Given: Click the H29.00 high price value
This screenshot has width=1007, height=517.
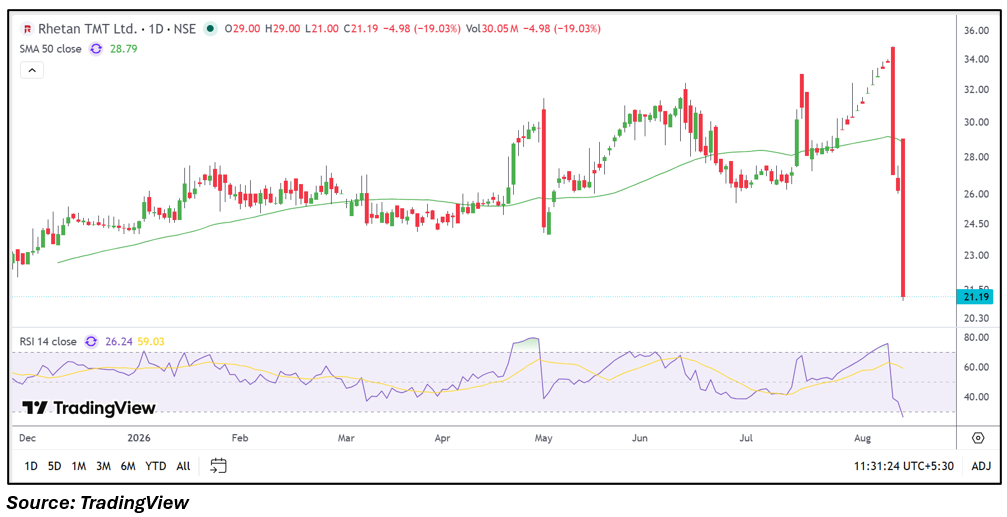Looking at the screenshot, I should point(282,29).
